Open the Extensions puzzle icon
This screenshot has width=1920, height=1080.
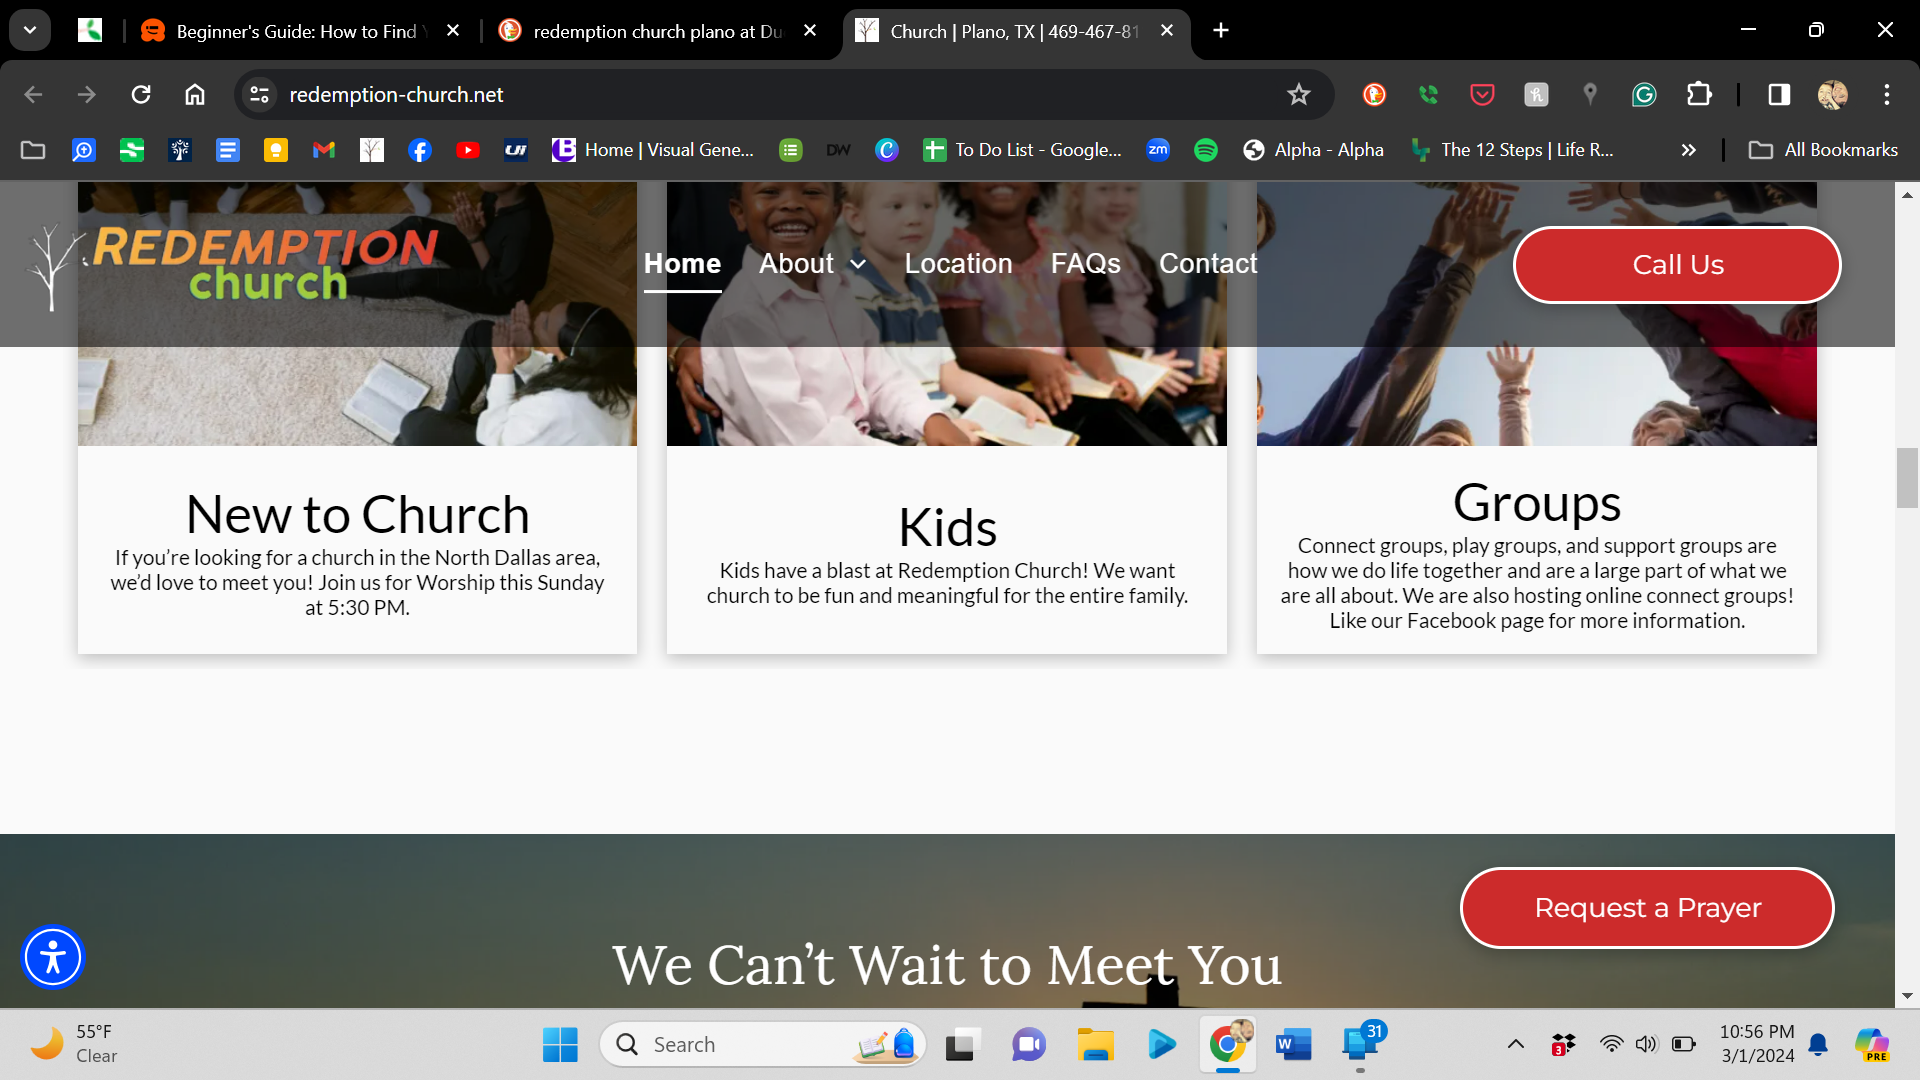coord(1699,95)
